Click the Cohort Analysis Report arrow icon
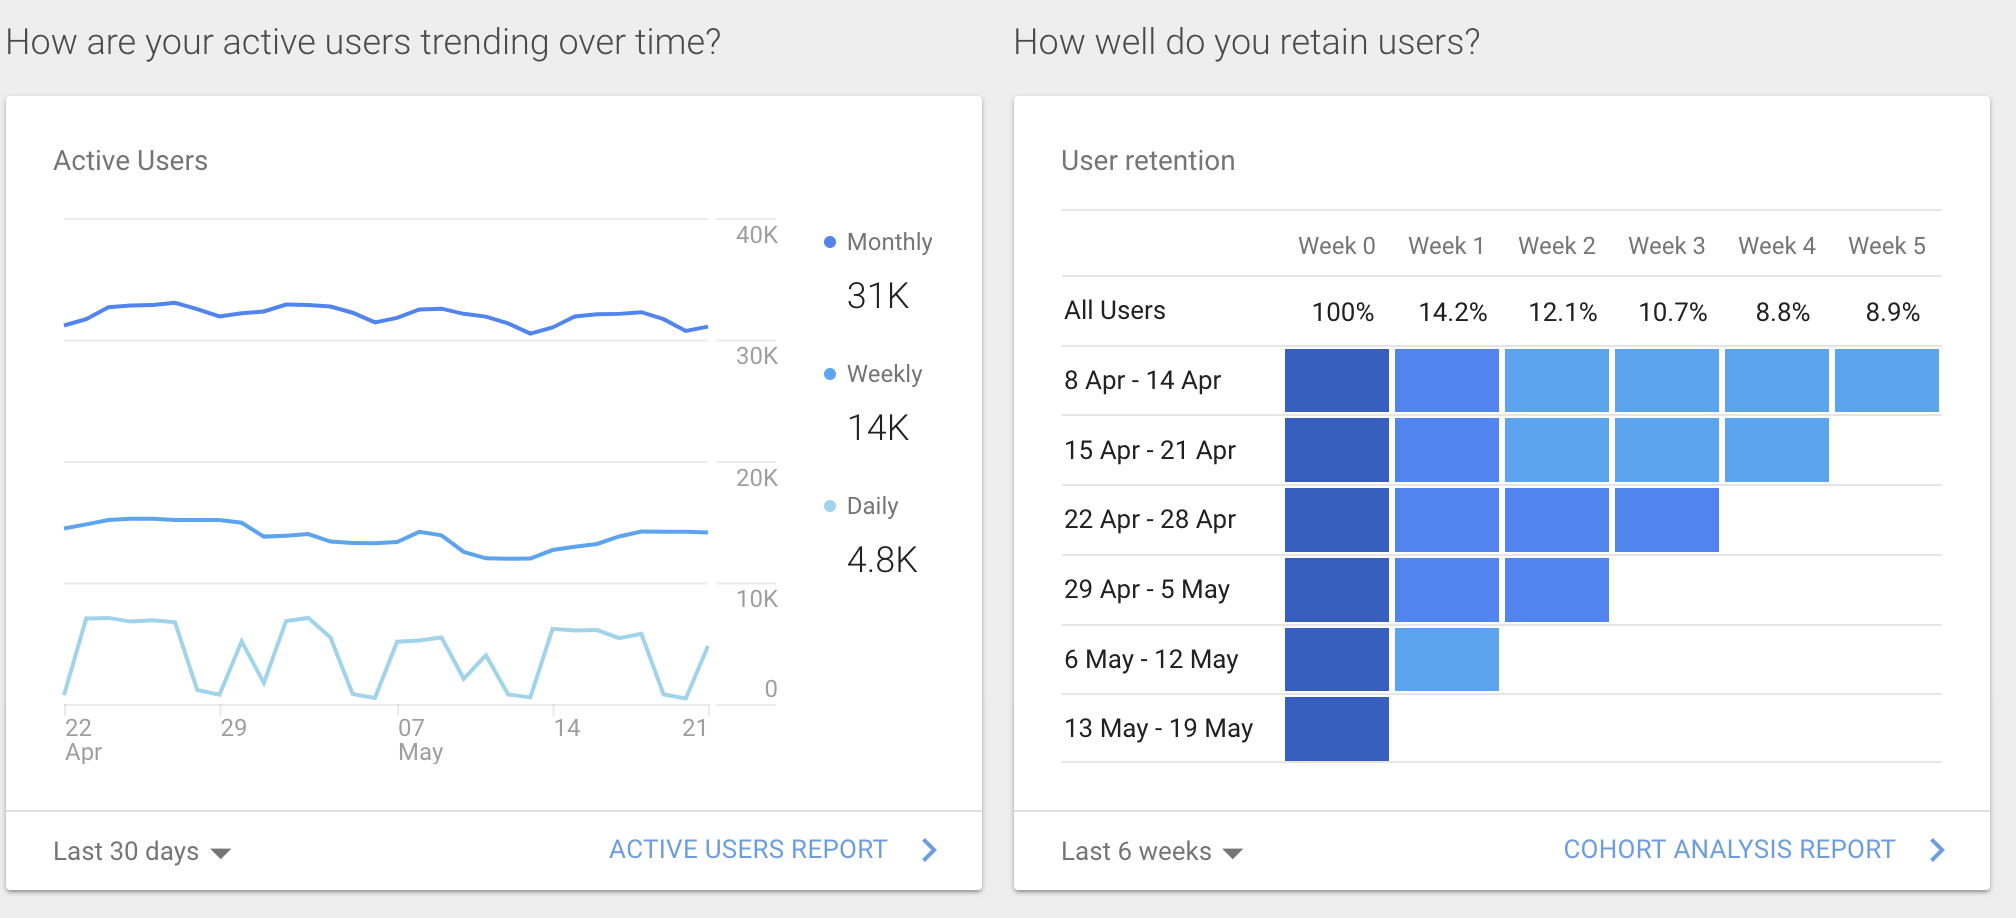 tap(1937, 850)
